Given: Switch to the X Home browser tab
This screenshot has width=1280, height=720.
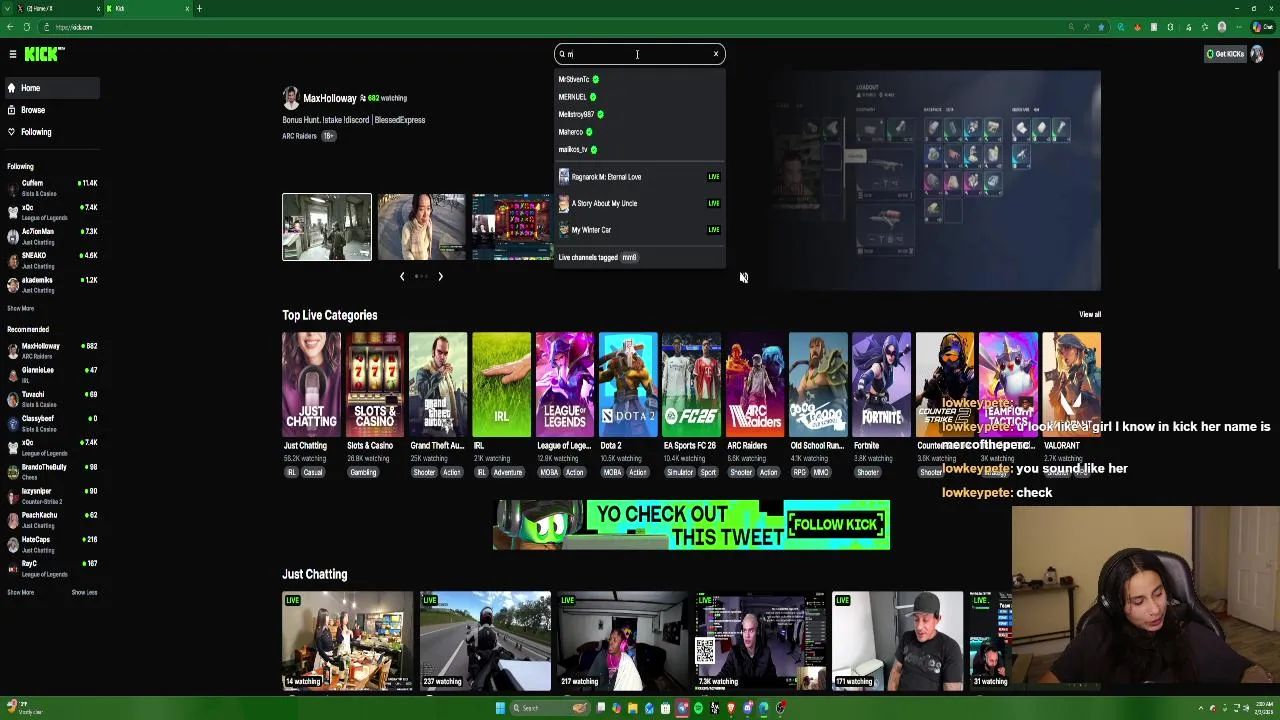Looking at the screenshot, I should (x=55, y=8).
